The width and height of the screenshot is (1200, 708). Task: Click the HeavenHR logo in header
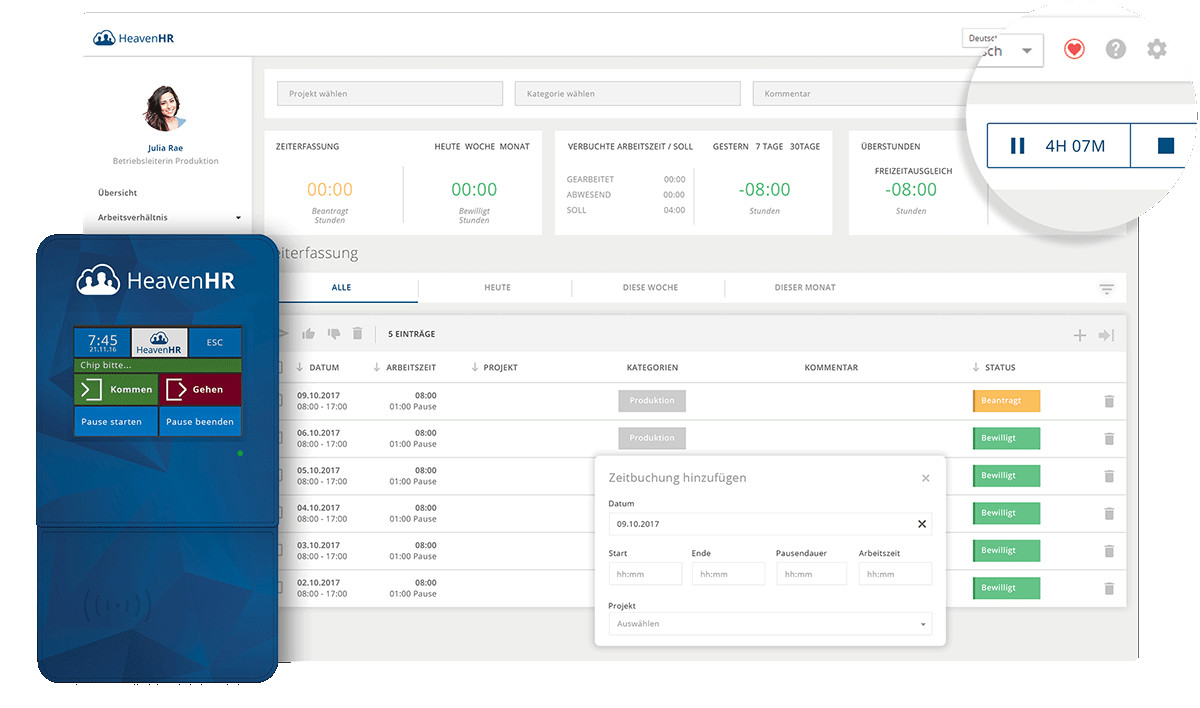pos(133,38)
